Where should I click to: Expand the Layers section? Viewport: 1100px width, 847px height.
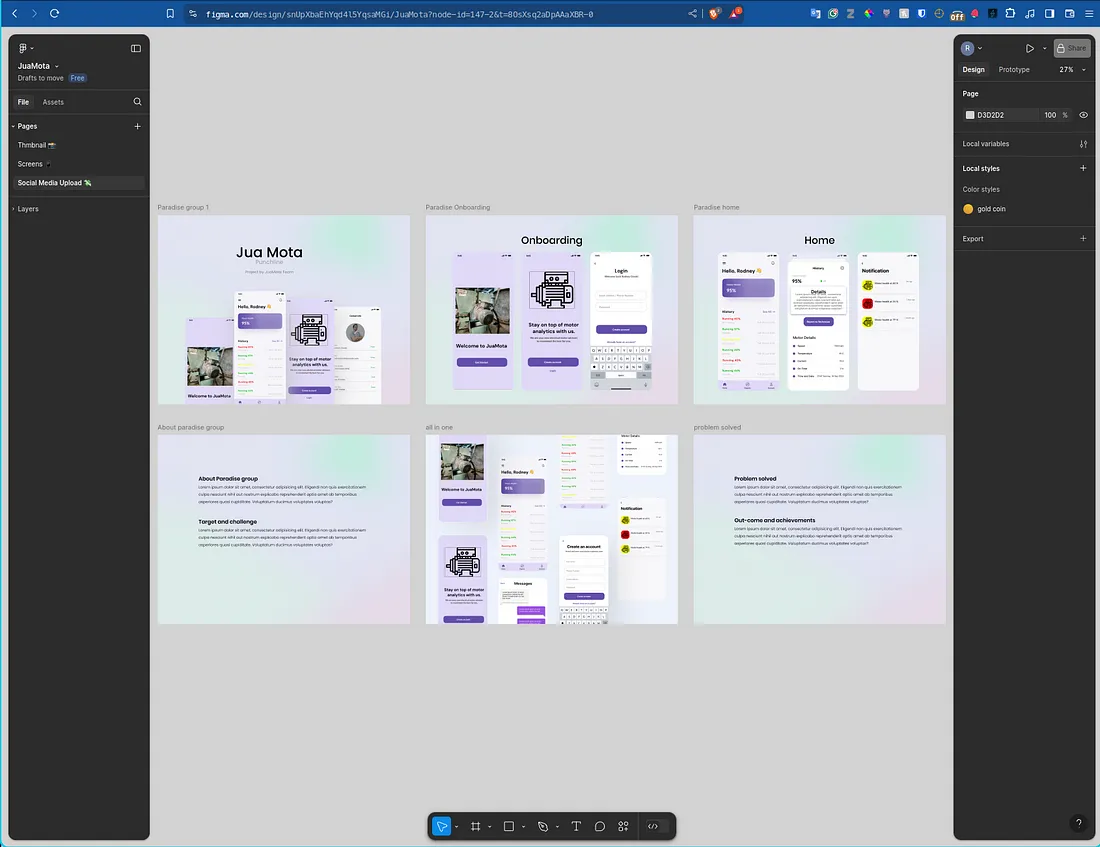click(x=28, y=209)
